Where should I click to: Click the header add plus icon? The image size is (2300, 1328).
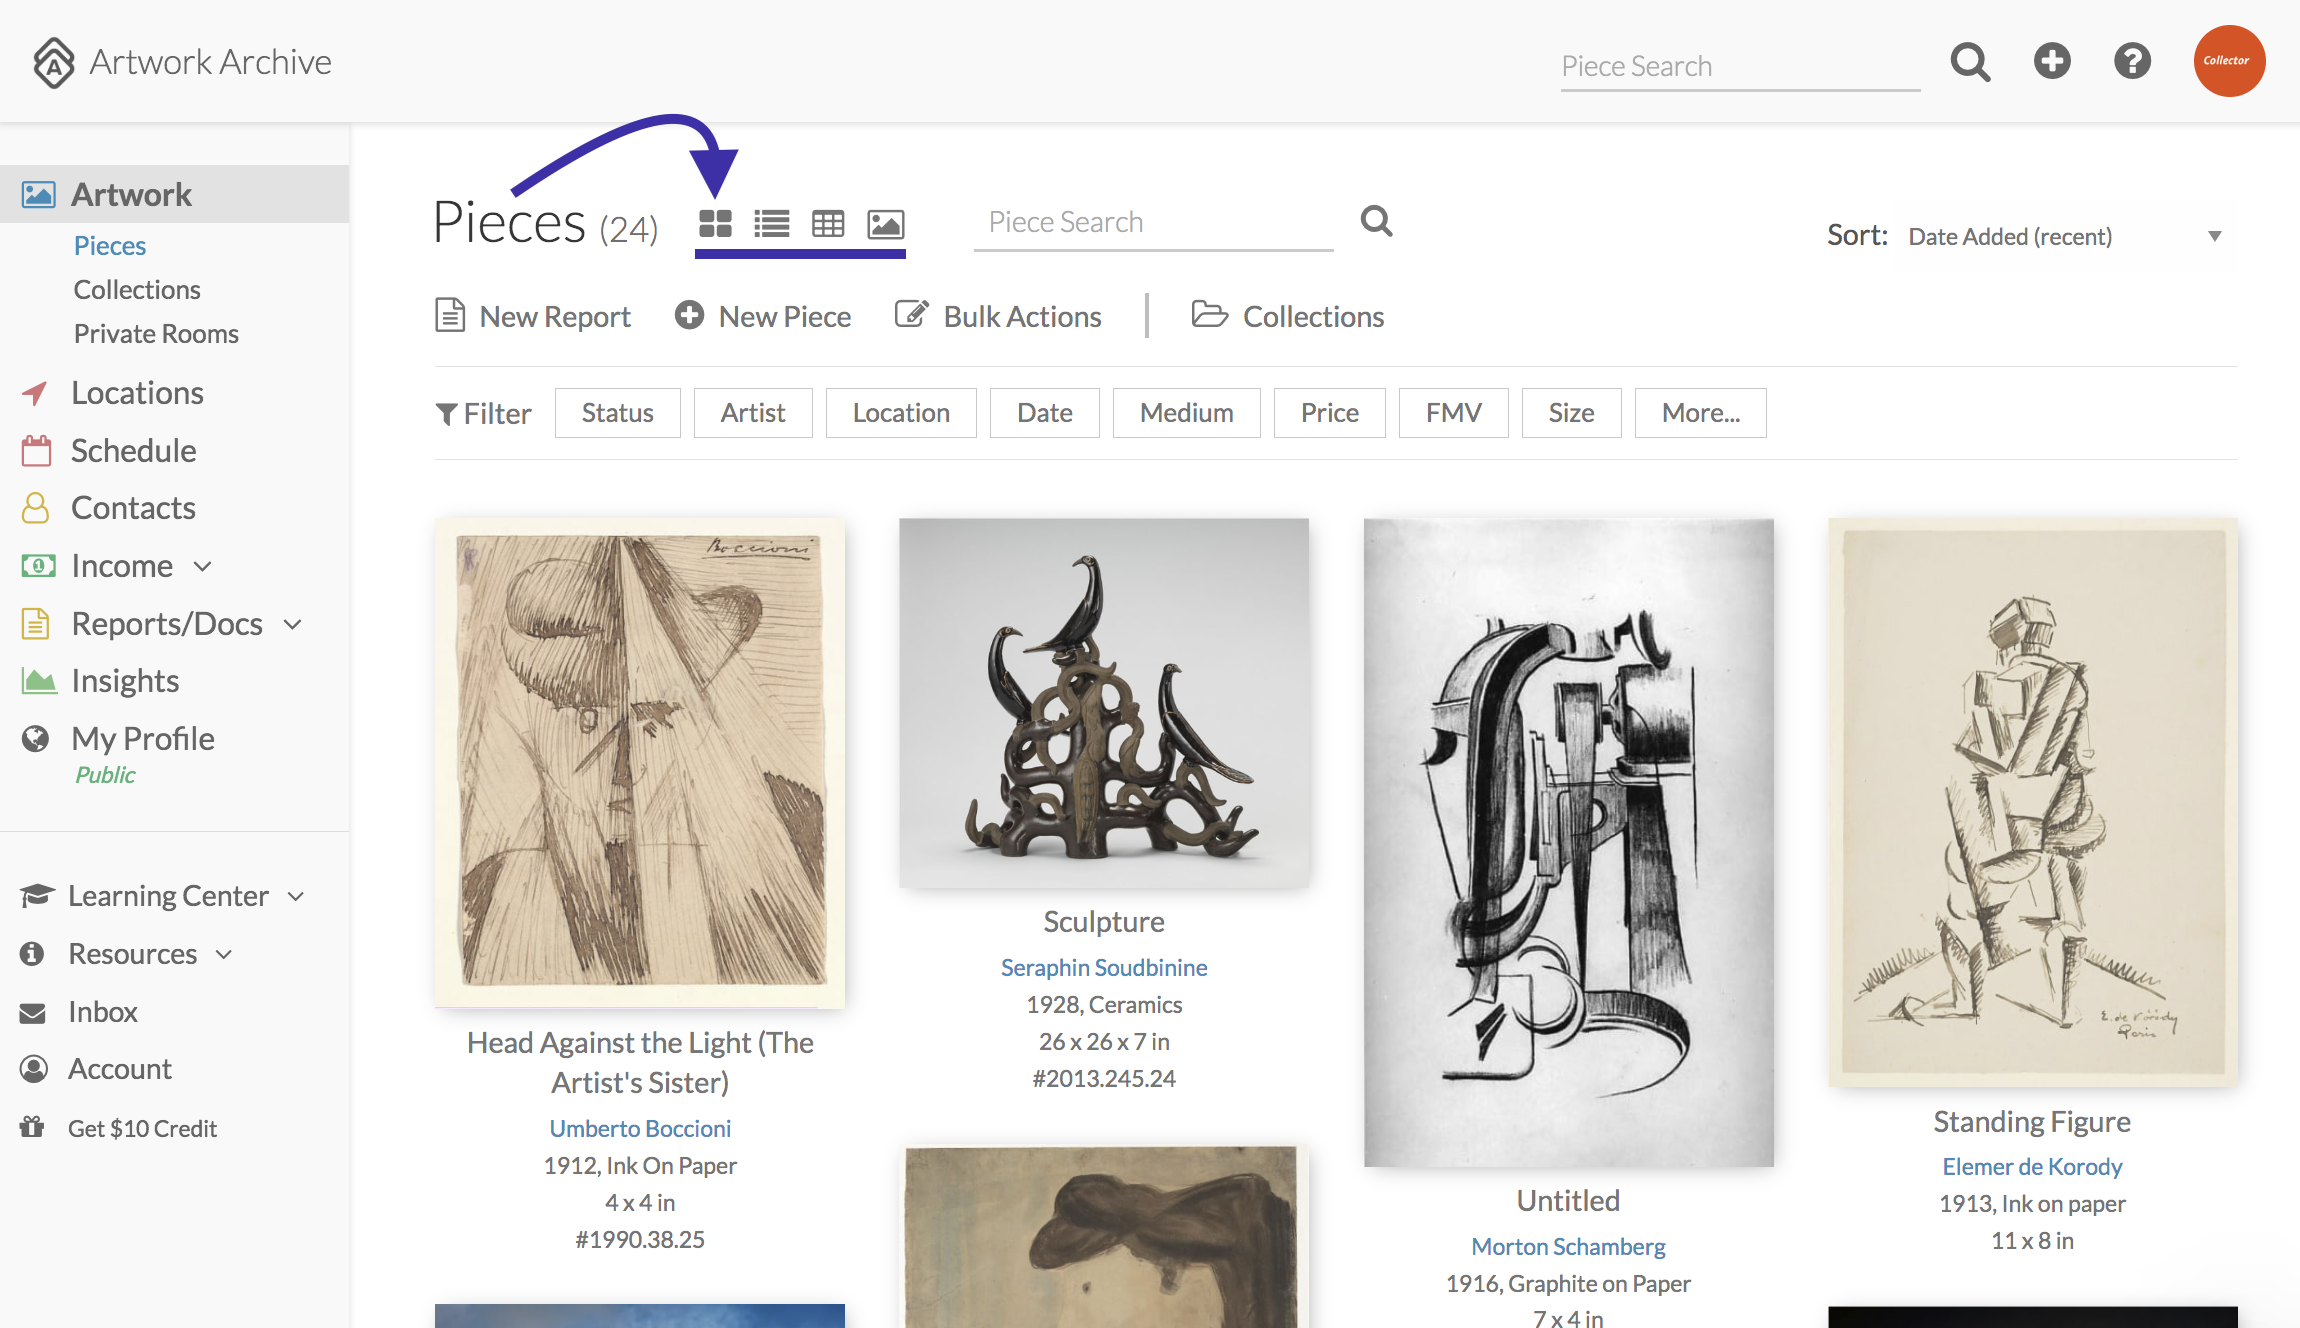point(2052,61)
